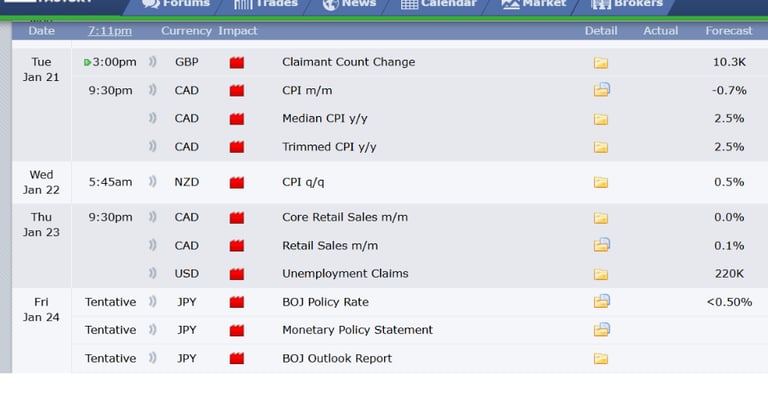The height and width of the screenshot is (397, 768).
Task: Open detail folder for CAD CPI m/m
Action: (x=602, y=90)
